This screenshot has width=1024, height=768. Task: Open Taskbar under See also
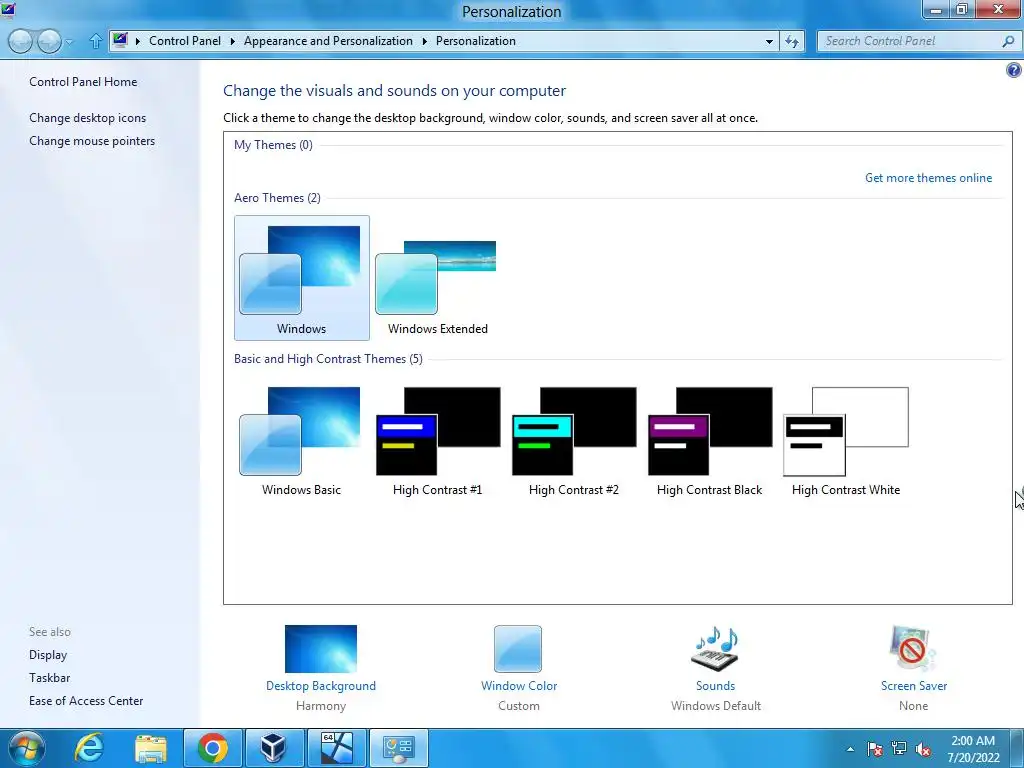pyautogui.click(x=49, y=677)
